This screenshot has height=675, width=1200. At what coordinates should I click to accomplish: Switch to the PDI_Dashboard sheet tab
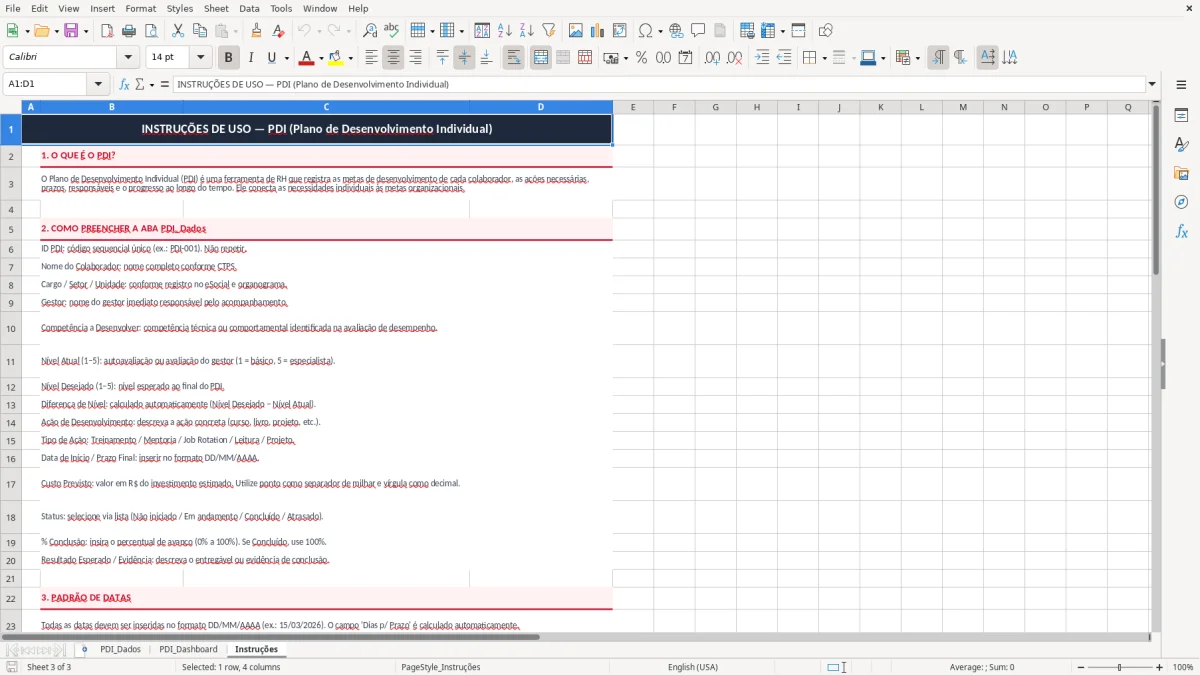(x=188, y=649)
